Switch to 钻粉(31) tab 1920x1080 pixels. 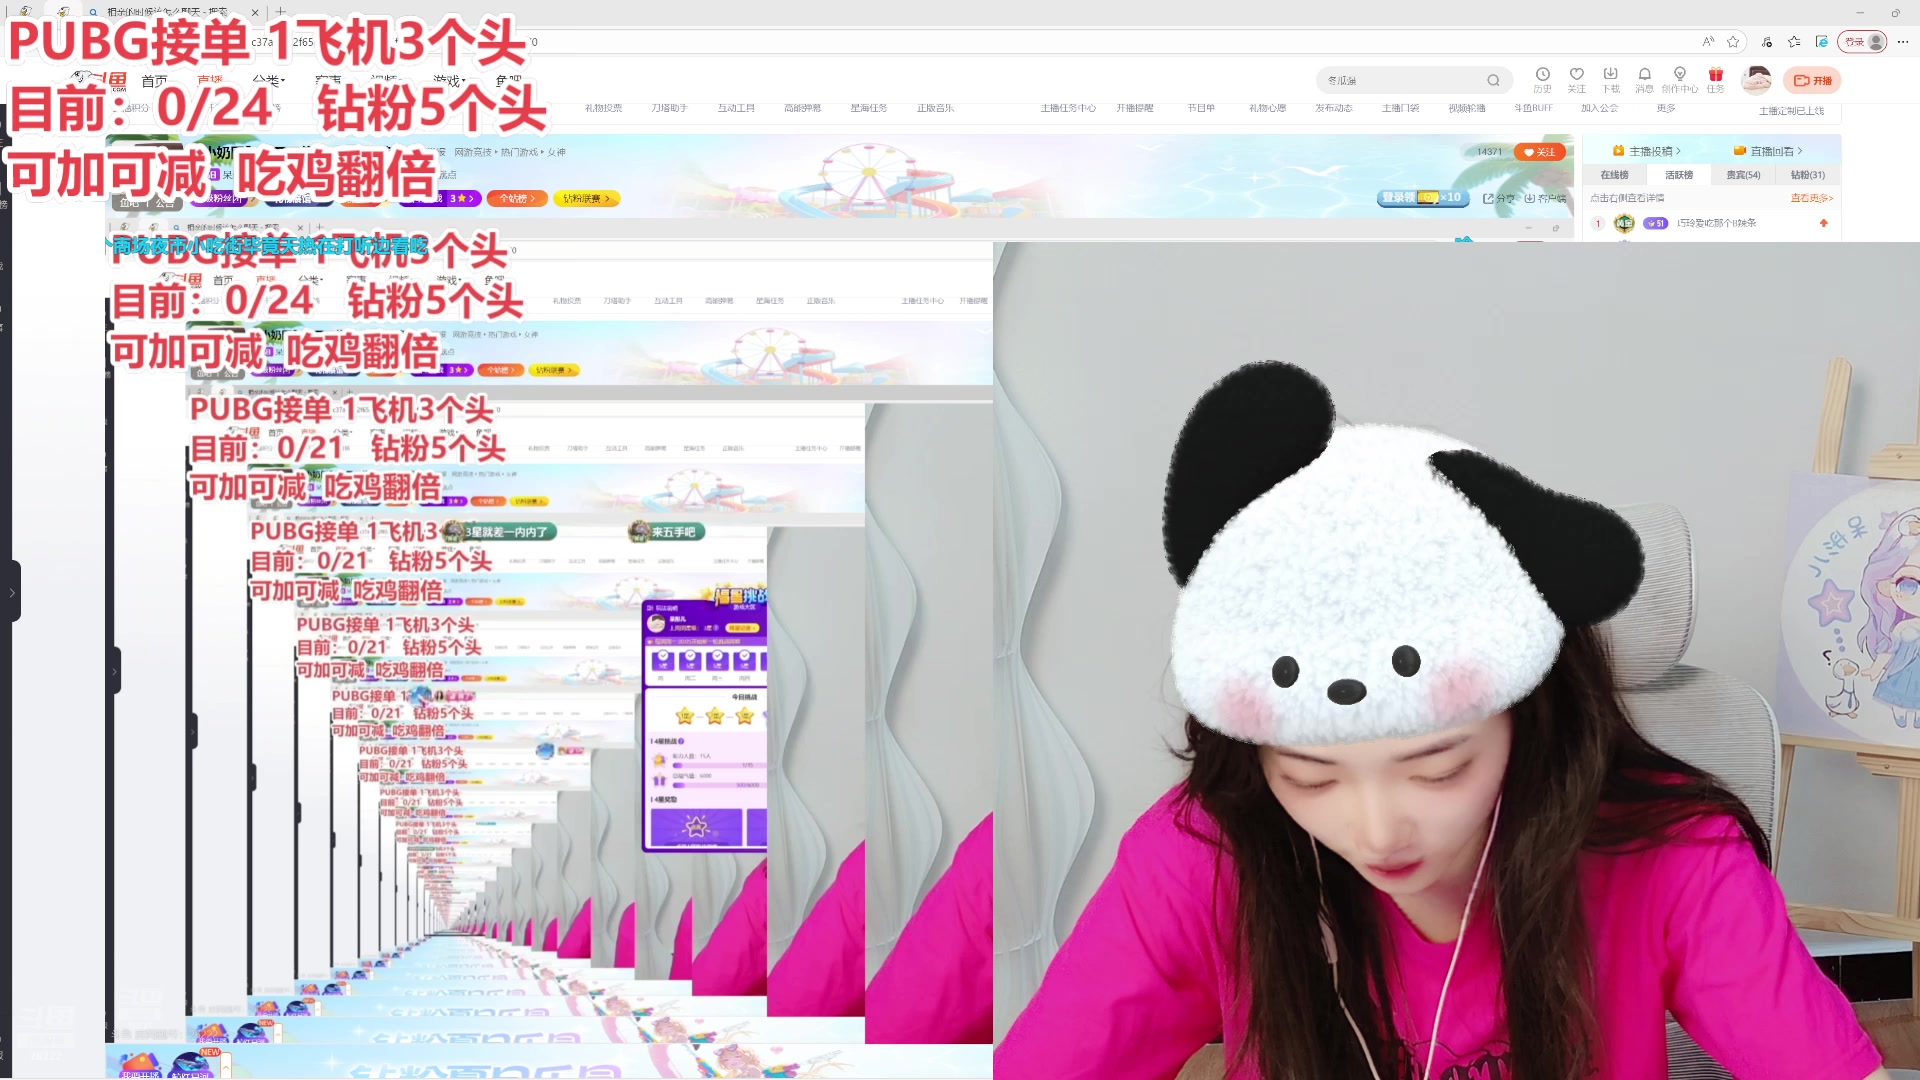[1807, 175]
